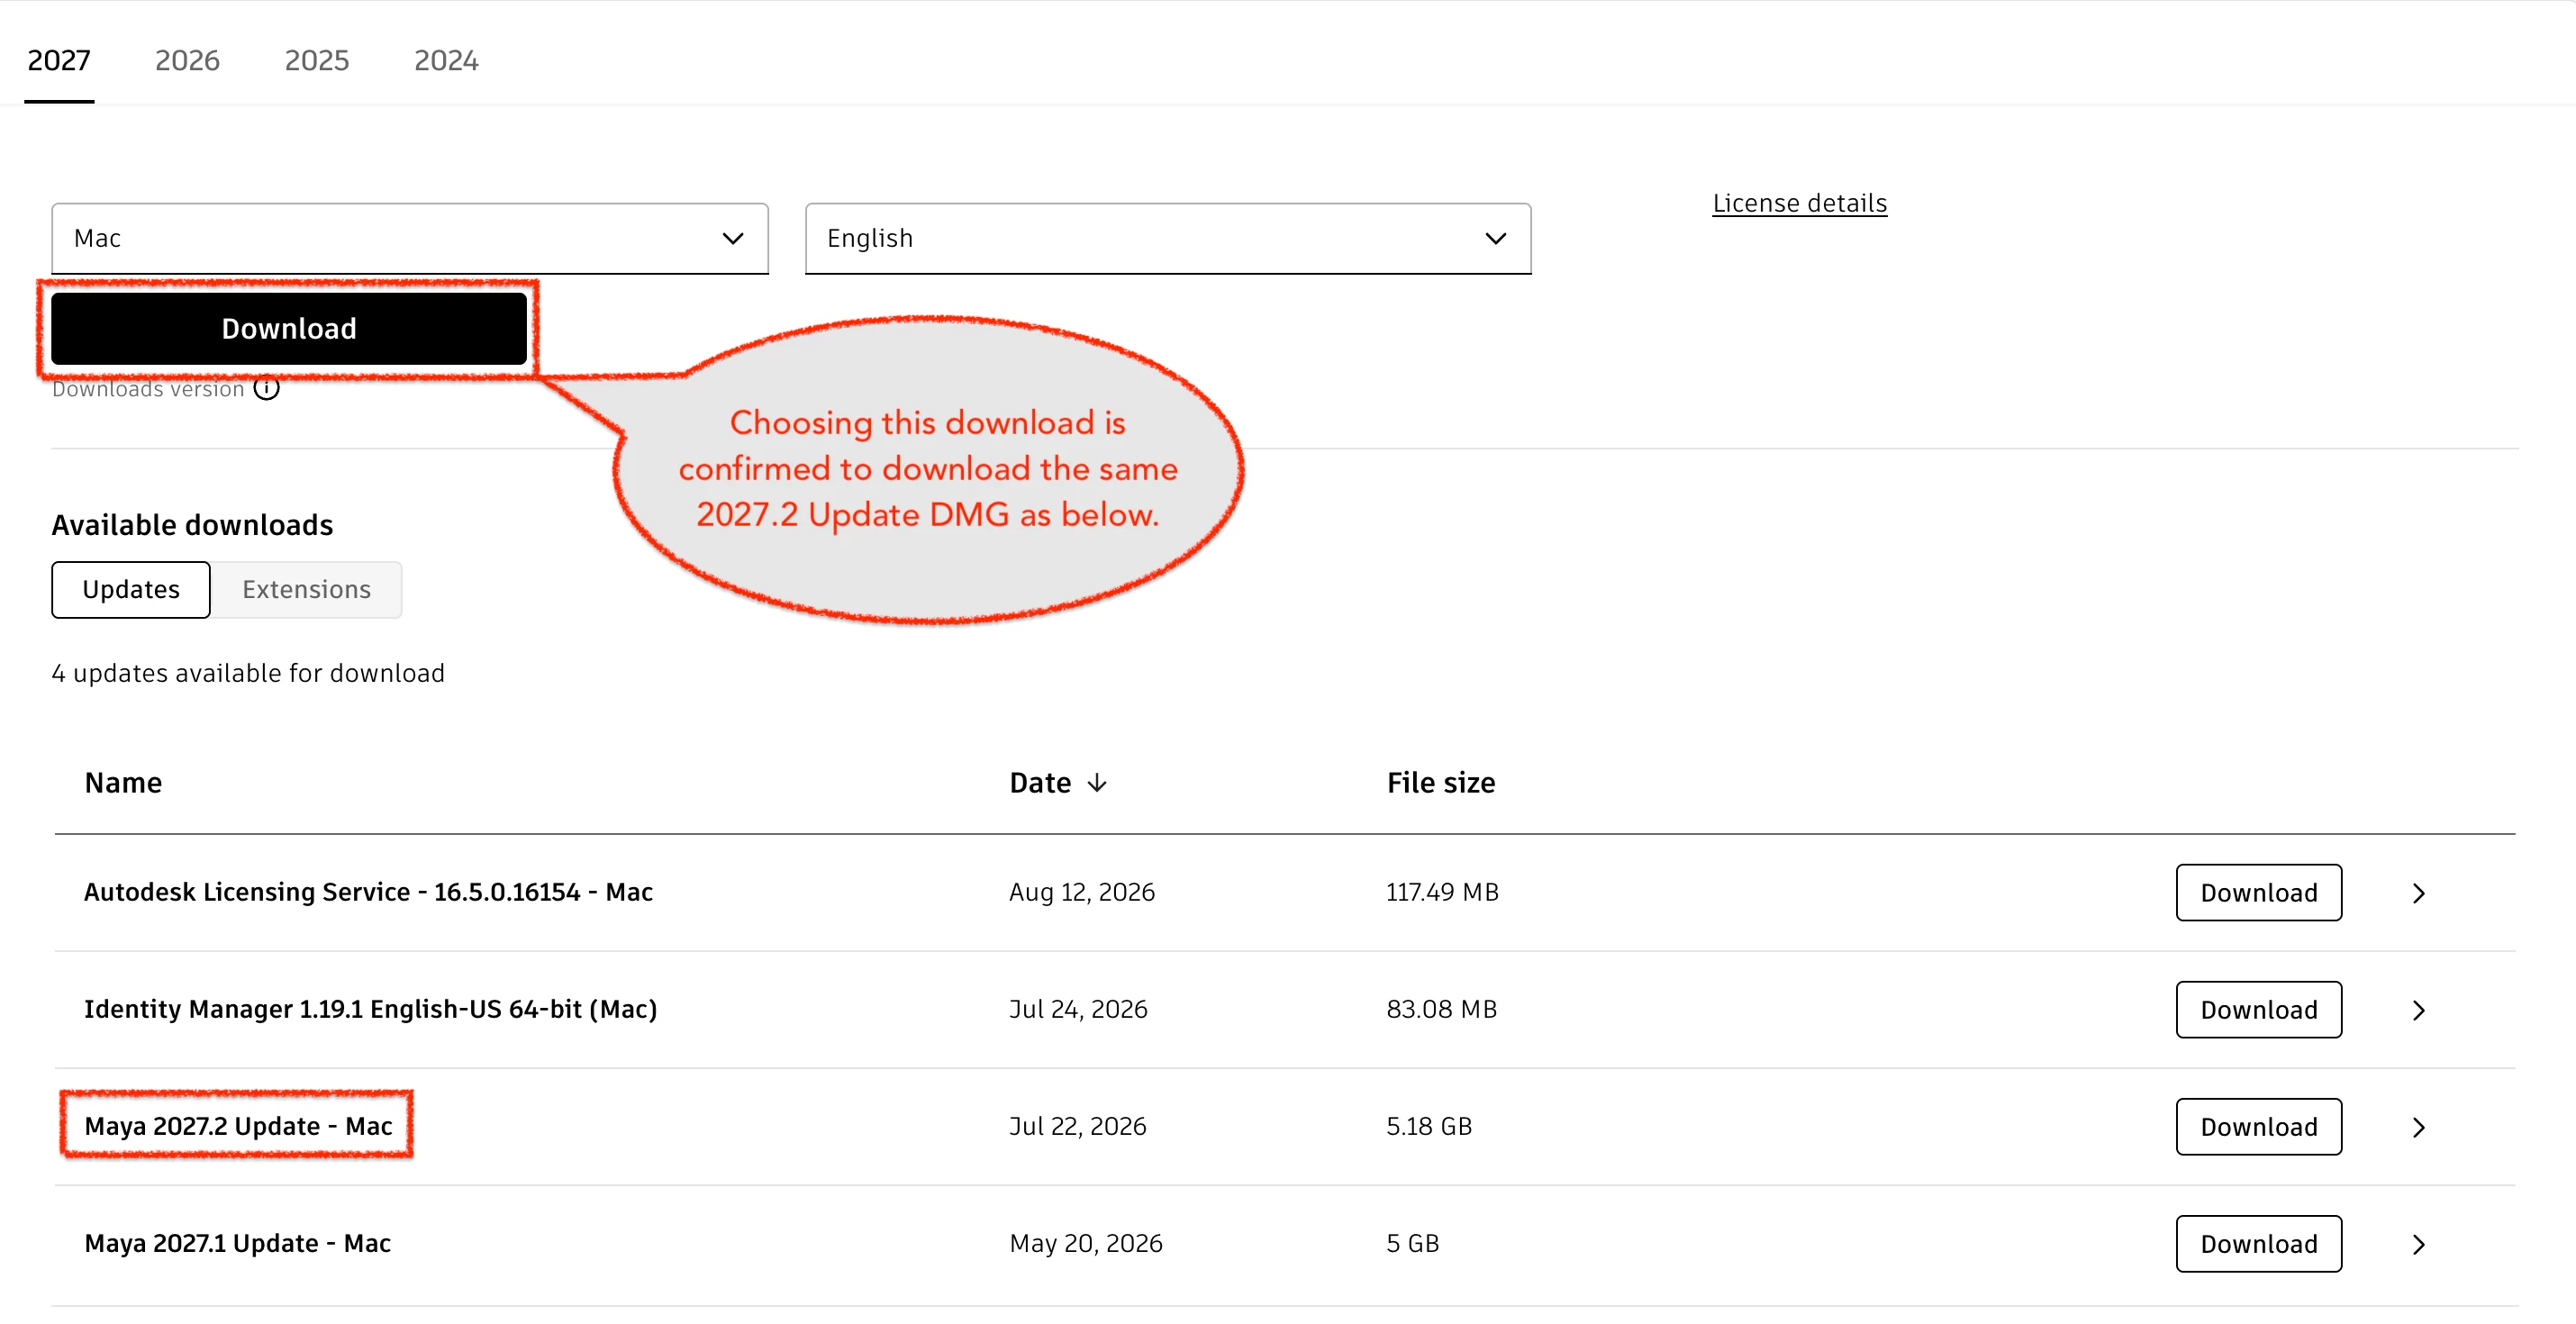Click the Downloads version info icon
This screenshot has height=1324, width=2576.
click(x=266, y=388)
